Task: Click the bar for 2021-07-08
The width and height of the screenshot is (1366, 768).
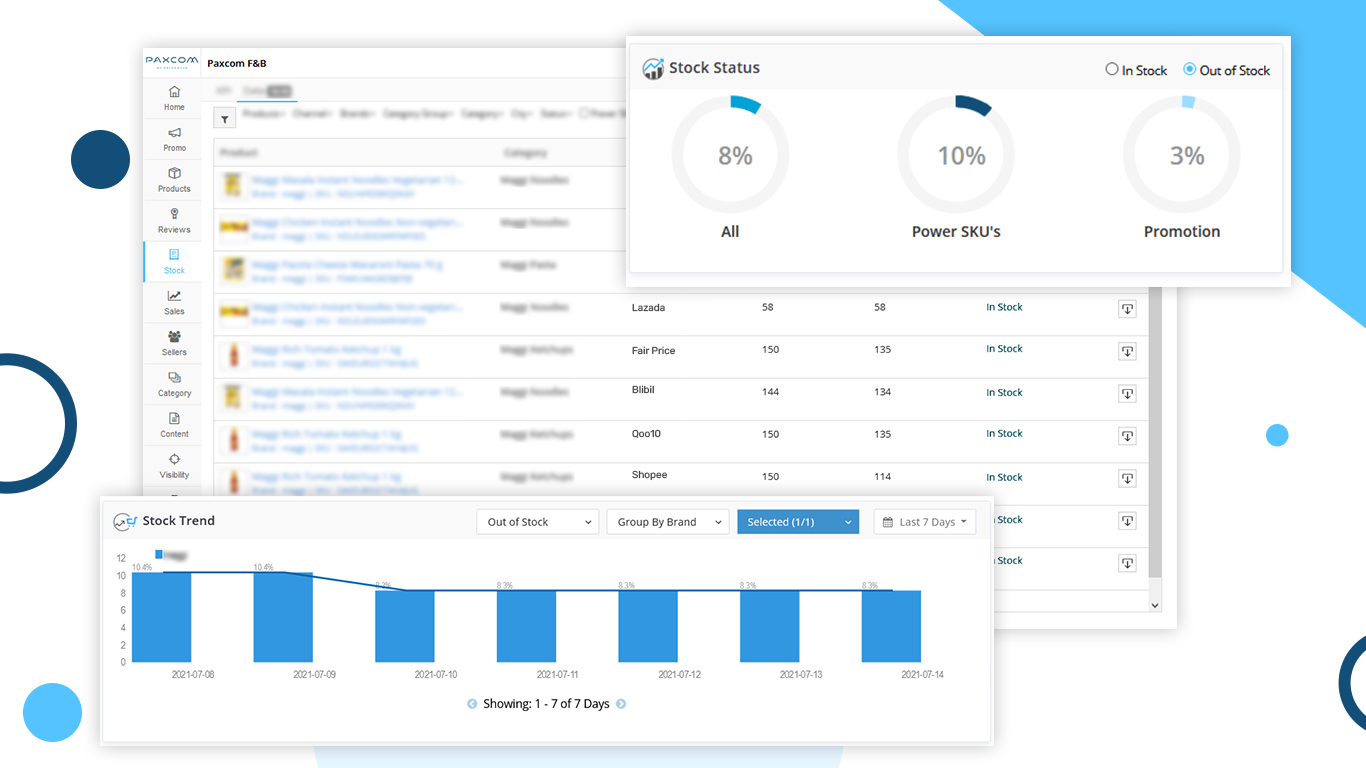Action: point(161,617)
